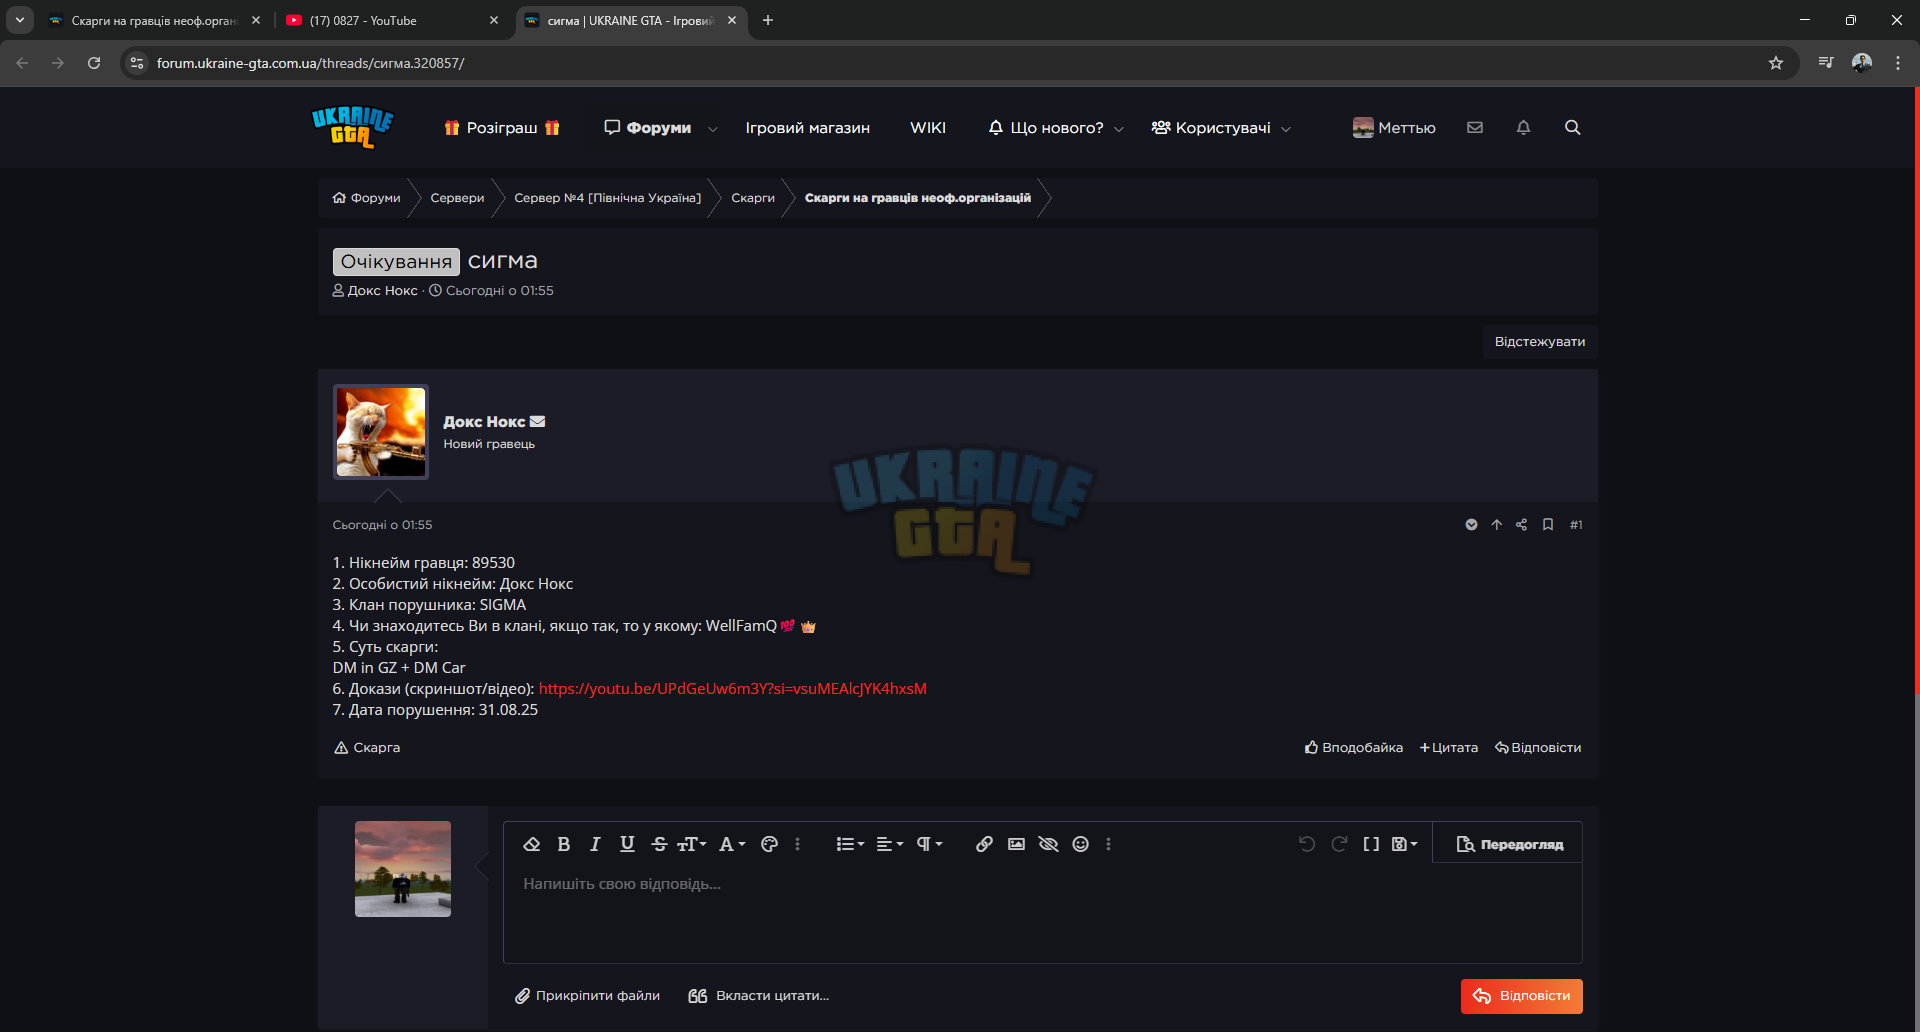Like the post with Вподобайка
The height and width of the screenshot is (1032, 1920).
click(1354, 748)
